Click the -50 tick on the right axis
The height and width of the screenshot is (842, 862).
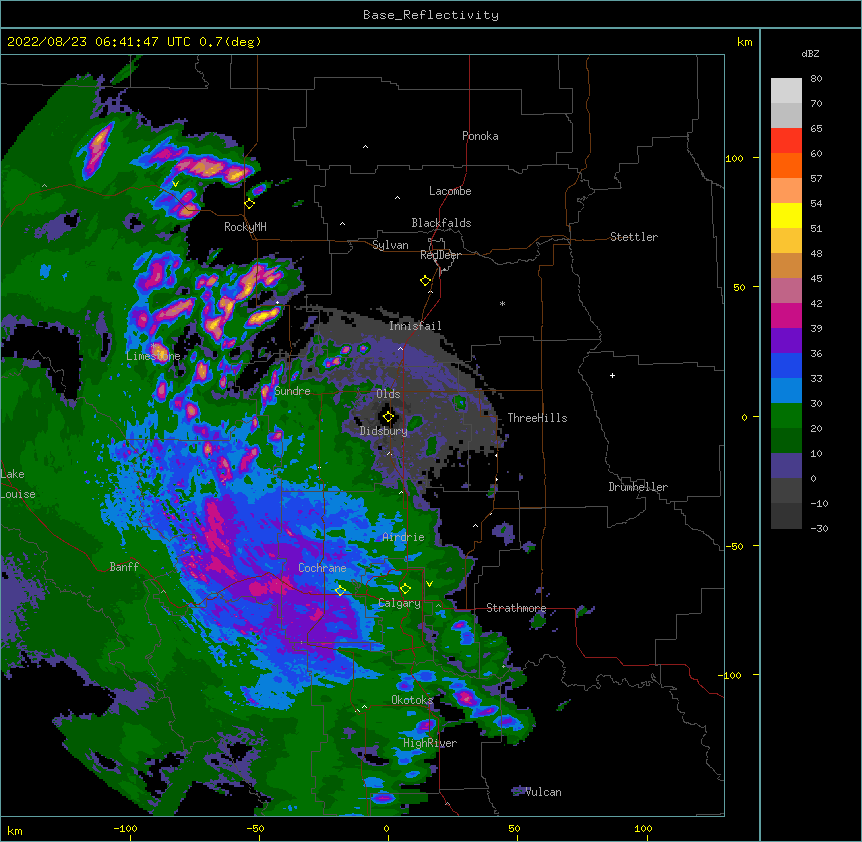pyautogui.click(x=734, y=546)
